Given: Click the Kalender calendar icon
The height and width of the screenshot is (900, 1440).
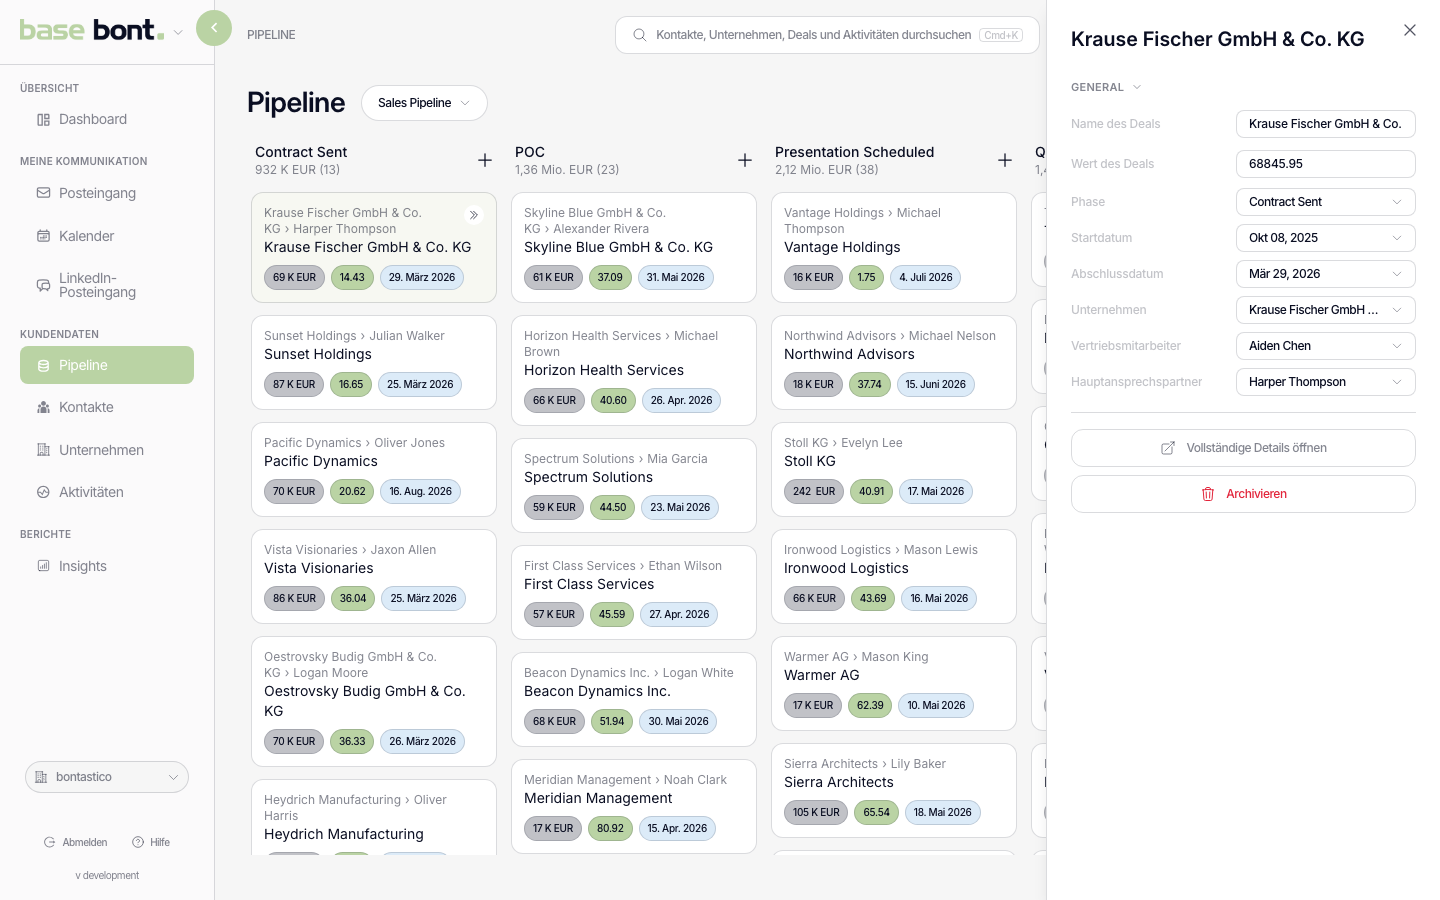Looking at the screenshot, I should click(43, 236).
